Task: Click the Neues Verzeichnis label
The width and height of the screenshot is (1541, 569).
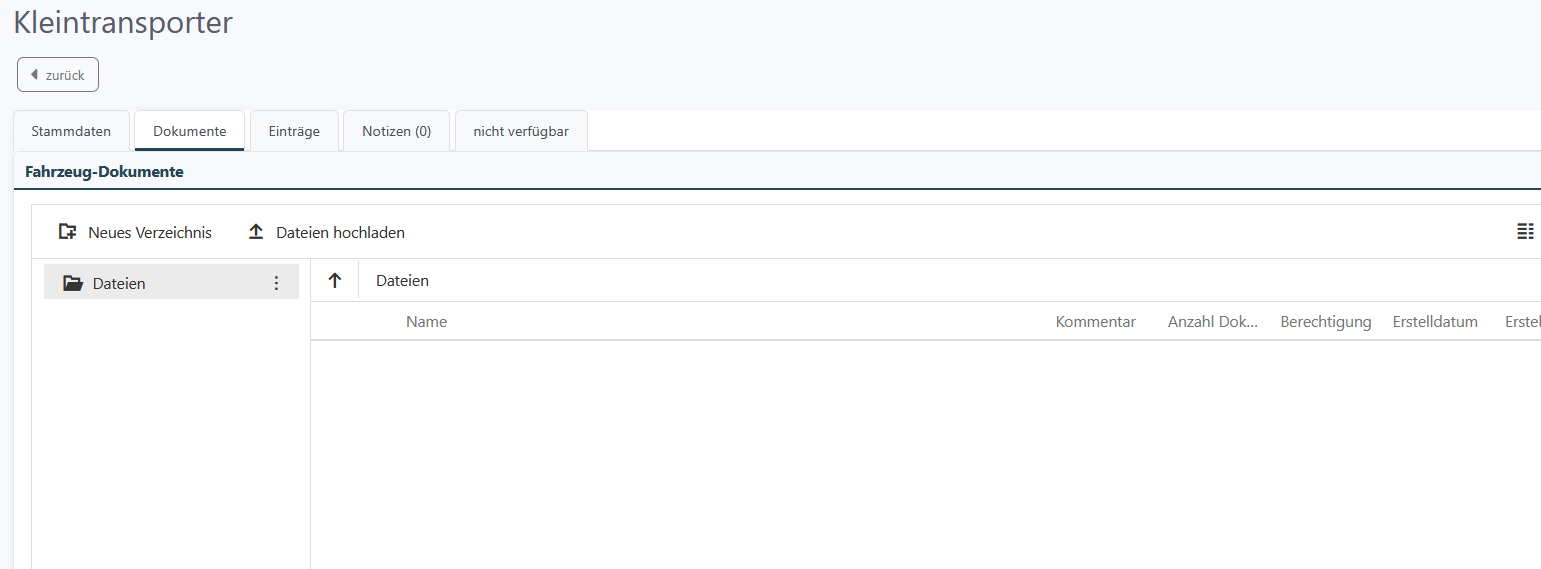Action: click(150, 233)
